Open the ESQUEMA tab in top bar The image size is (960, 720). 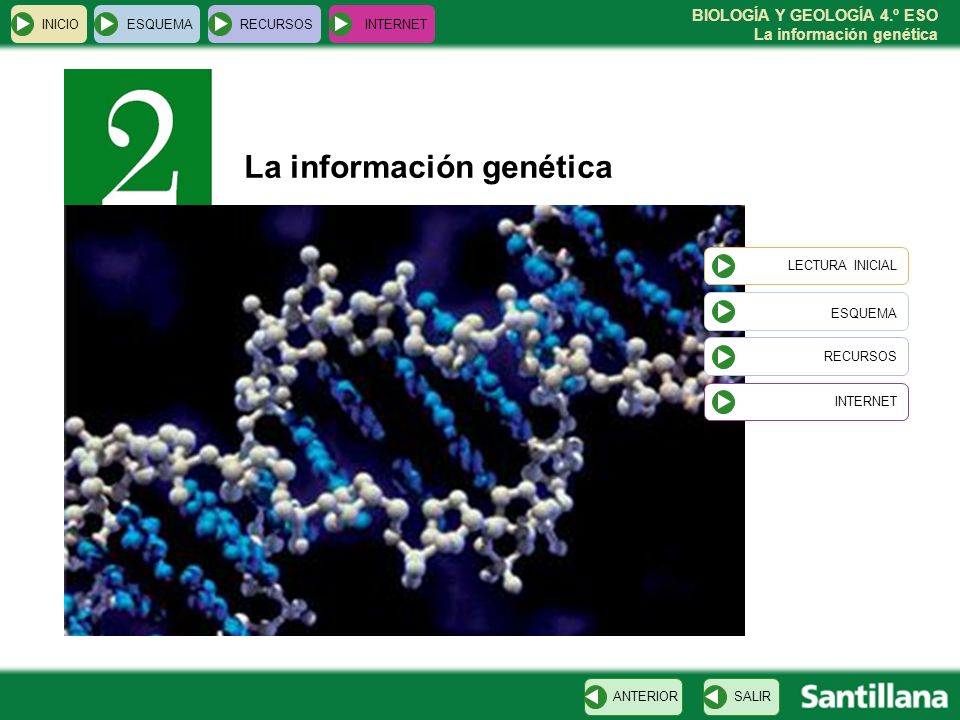click(x=147, y=24)
